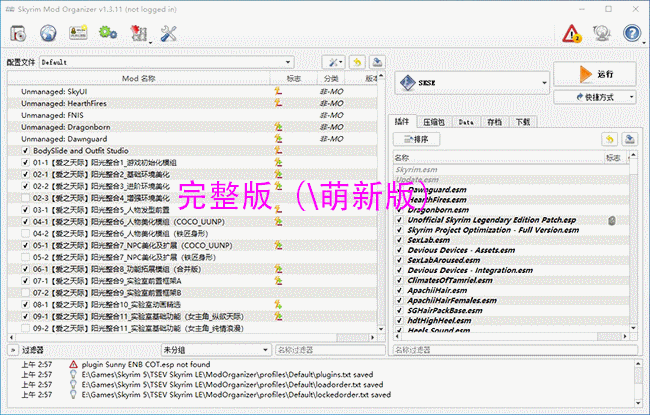Image resolution: width=650 pixels, height=415 pixels.
Task: Disable the 01-1 mod checkbox
Action: click(x=25, y=163)
